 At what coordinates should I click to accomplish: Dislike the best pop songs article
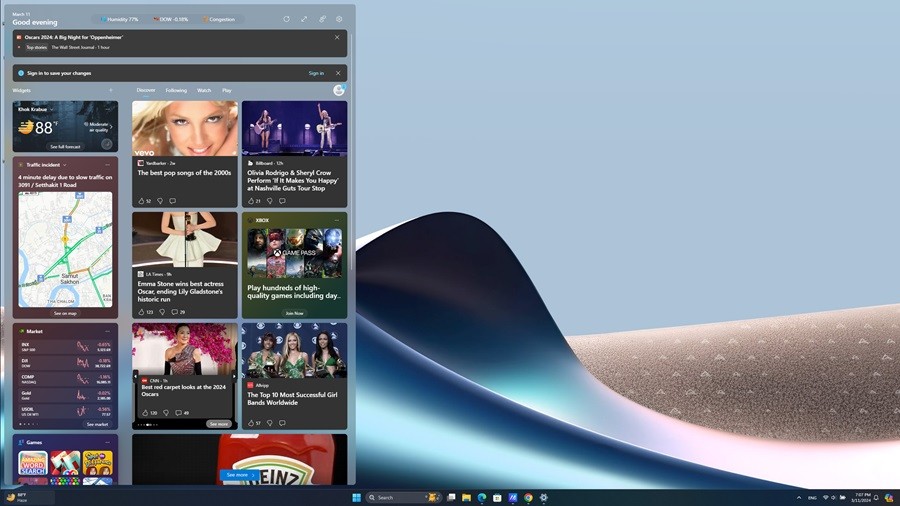(160, 201)
